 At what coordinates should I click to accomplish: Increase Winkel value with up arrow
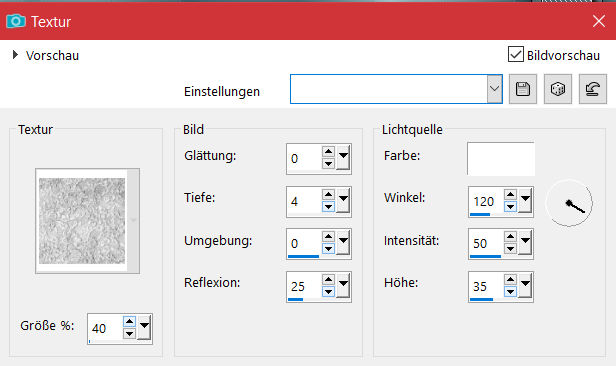[x=510, y=194]
